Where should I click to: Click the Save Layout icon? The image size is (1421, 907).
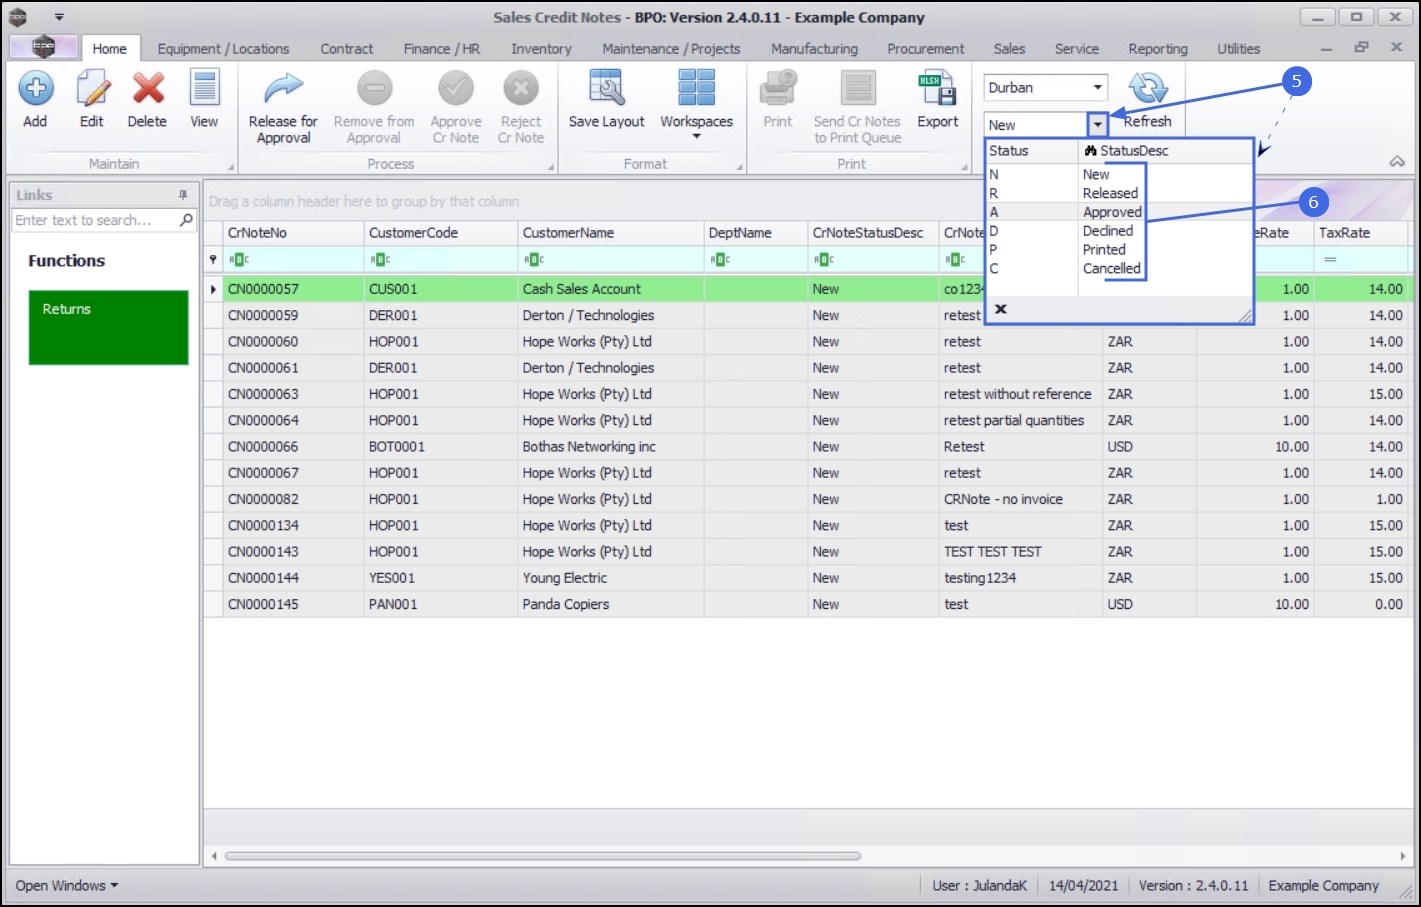click(606, 89)
